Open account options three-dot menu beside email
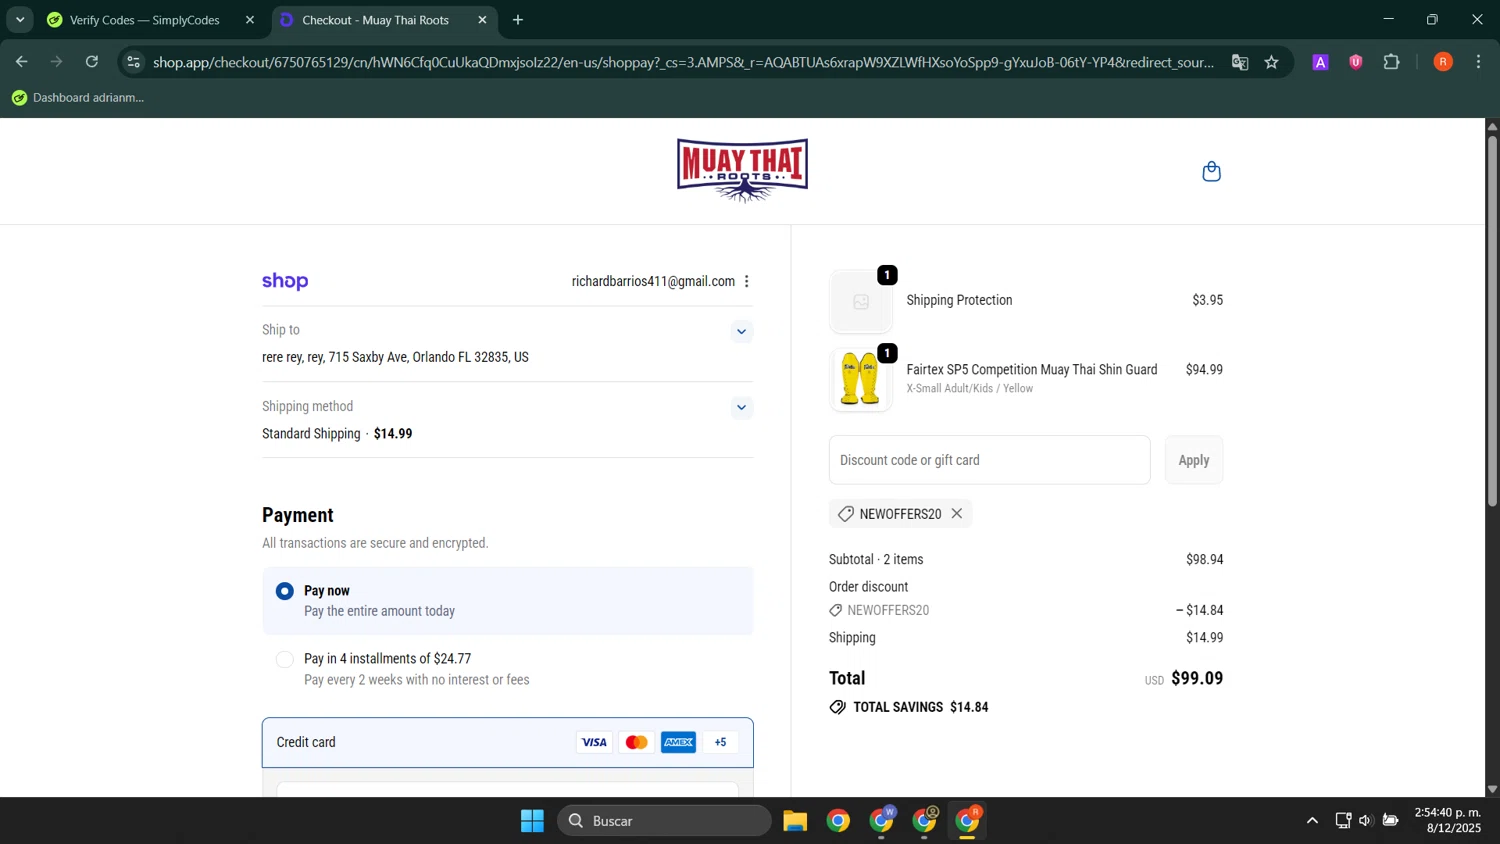1500x844 pixels. point(746,281)
